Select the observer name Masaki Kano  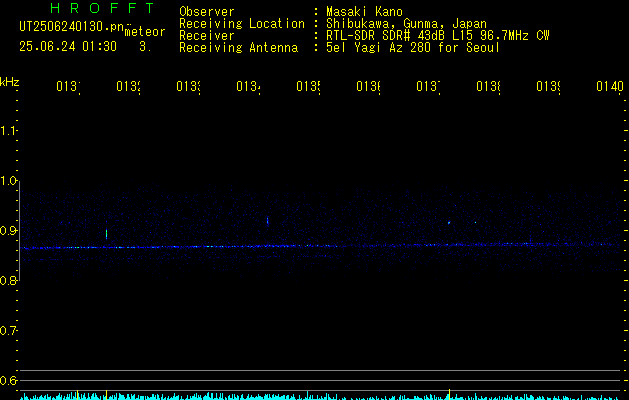coord(364,12)
